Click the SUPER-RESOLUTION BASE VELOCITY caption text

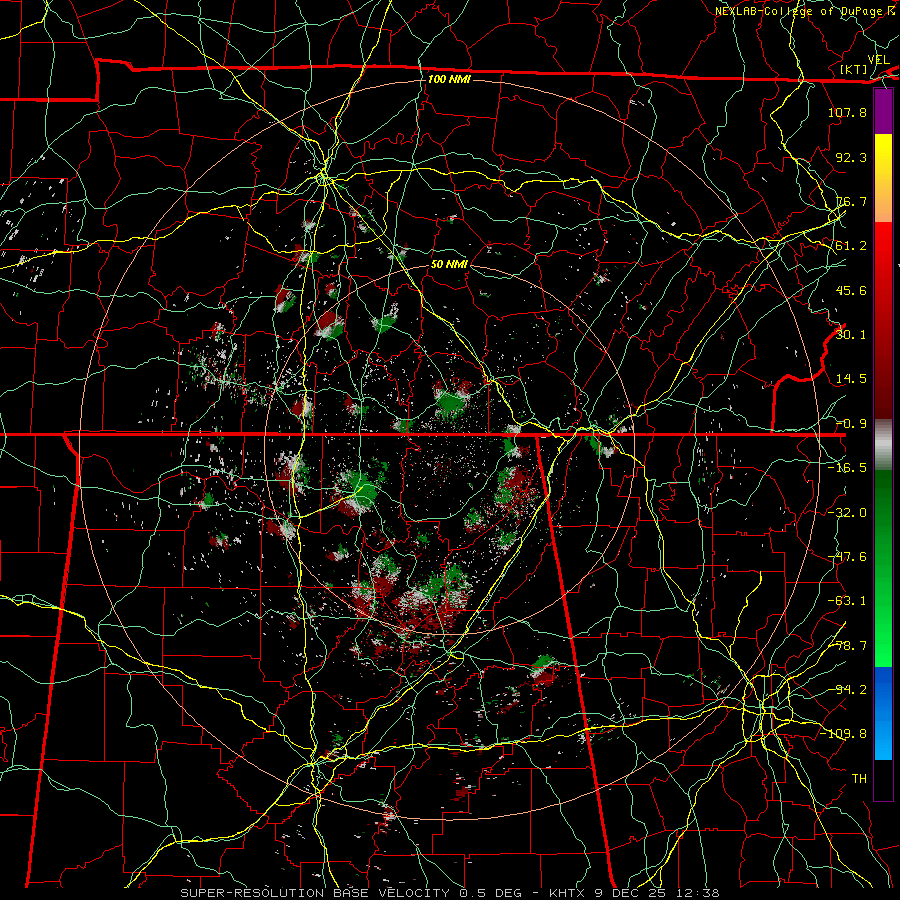coord(315,893)
